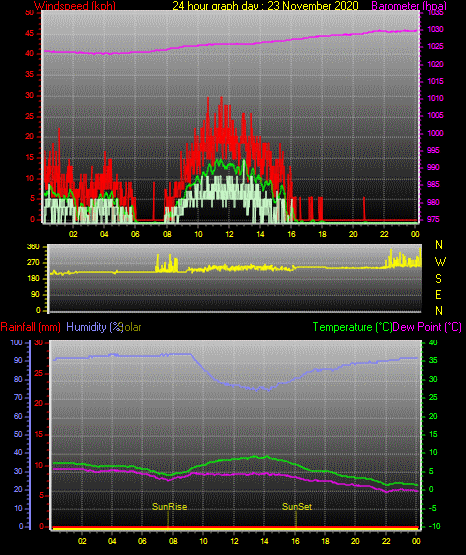Screen dimensions: 466x555
Task: Click the 'Dew Point (°C)' legend label
Action: click(x=427, y=327)
